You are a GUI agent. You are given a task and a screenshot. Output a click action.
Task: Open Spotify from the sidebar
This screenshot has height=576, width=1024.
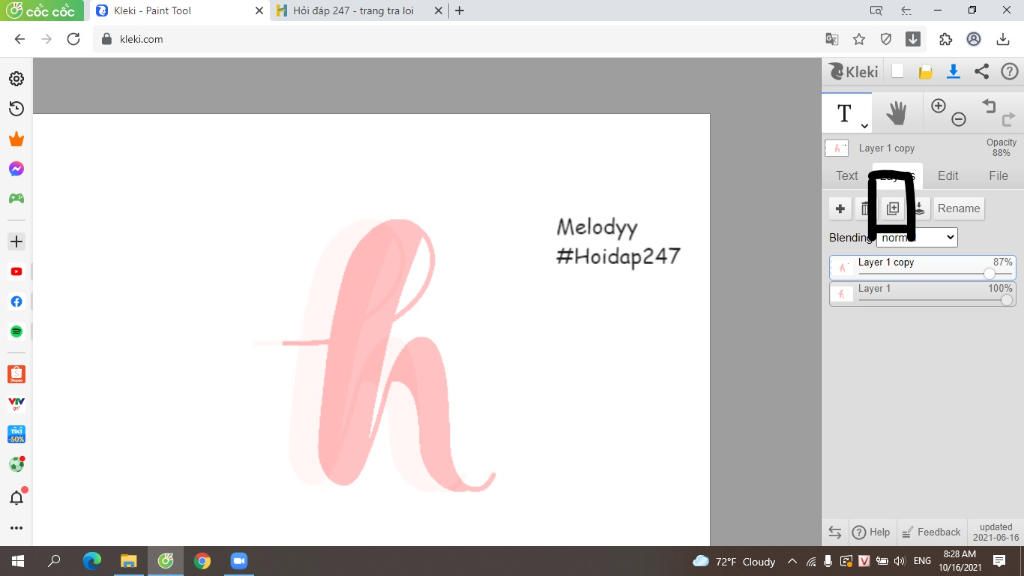[x=16, y=332]
